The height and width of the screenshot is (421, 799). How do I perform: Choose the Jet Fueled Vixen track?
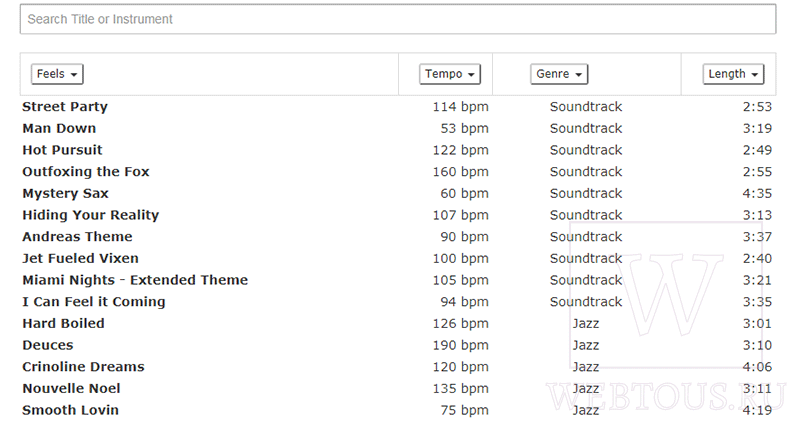point(80,258)
